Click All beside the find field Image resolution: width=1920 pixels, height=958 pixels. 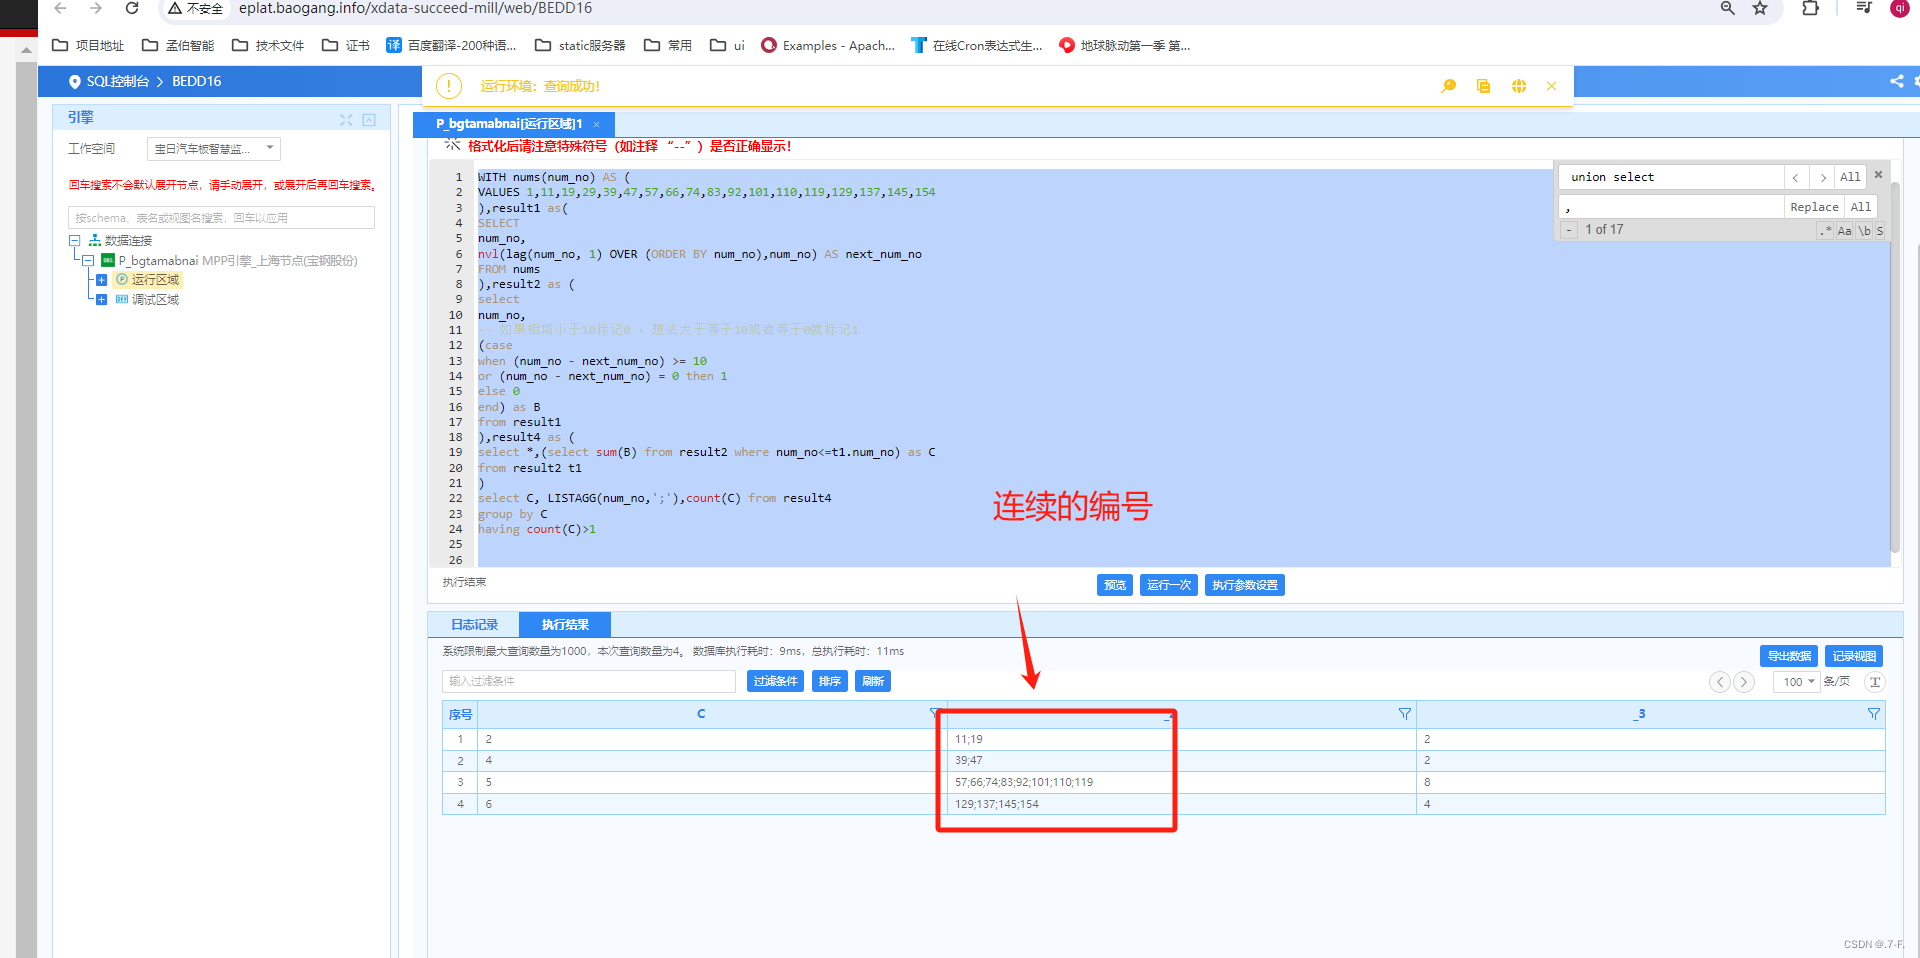coord(1850,177)
